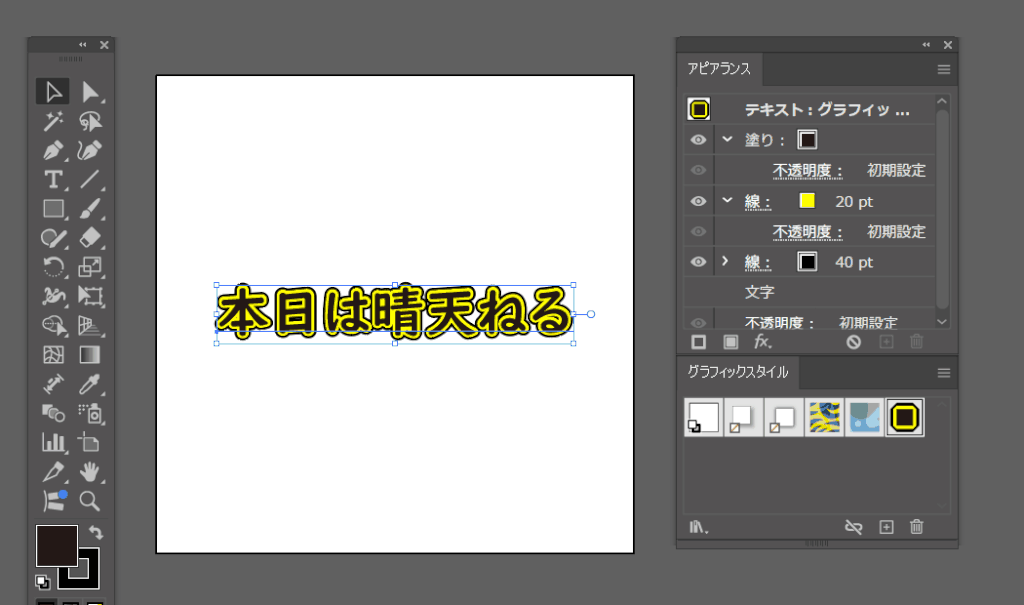Expand the 40 pt 線 stroke row
The image size is (1024, 605).
(727, 262)
